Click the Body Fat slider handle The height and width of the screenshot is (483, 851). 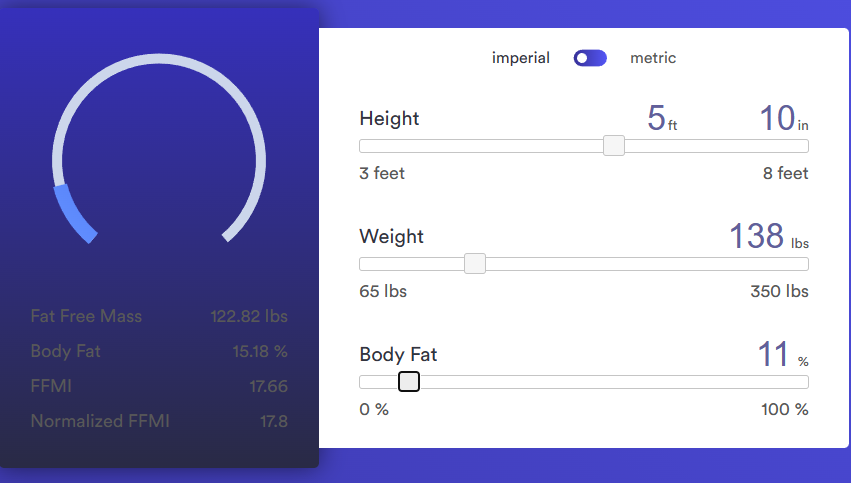(x=409, y=382)
